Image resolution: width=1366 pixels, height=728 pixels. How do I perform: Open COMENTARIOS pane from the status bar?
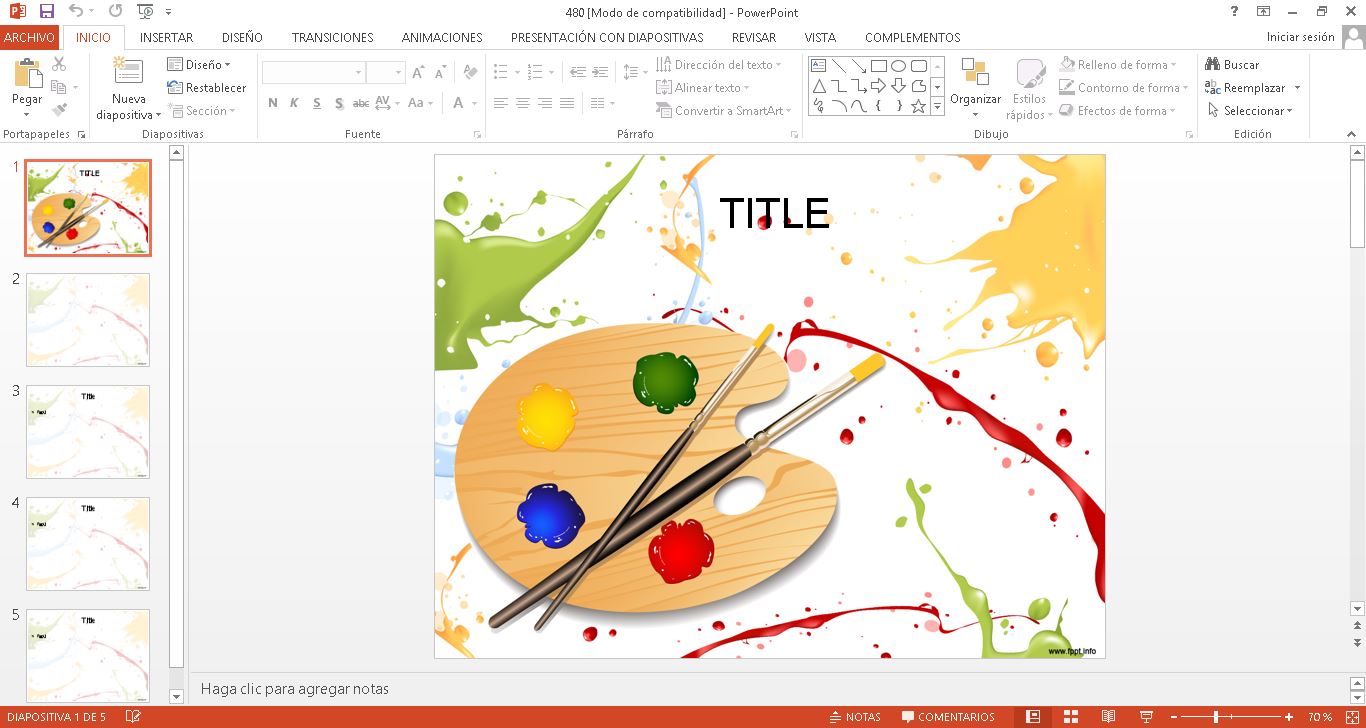coord(948,717)
